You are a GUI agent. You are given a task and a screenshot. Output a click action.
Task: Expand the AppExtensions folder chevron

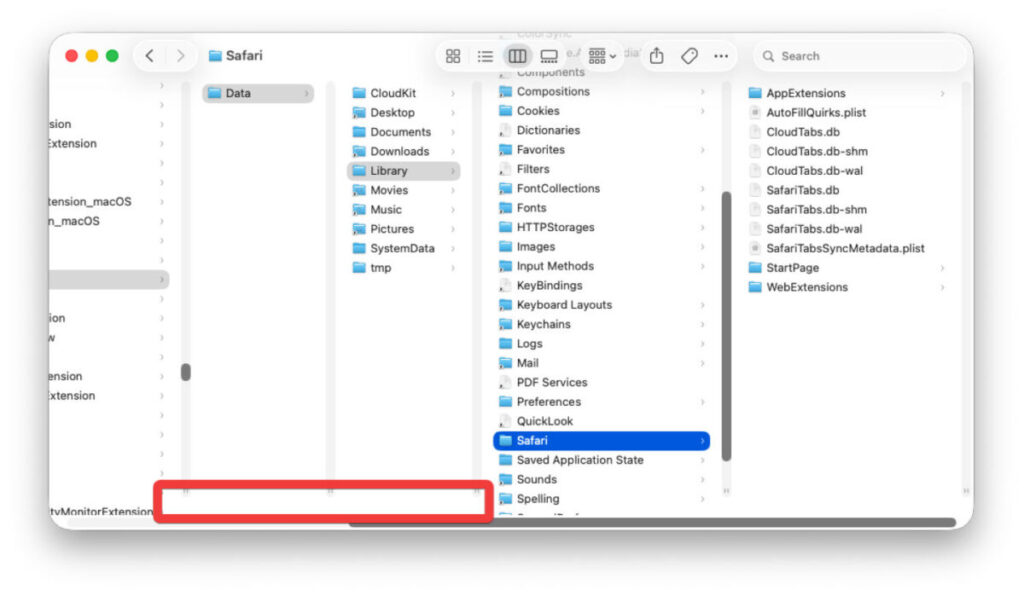pyautogui.click(x=942, y=94)
